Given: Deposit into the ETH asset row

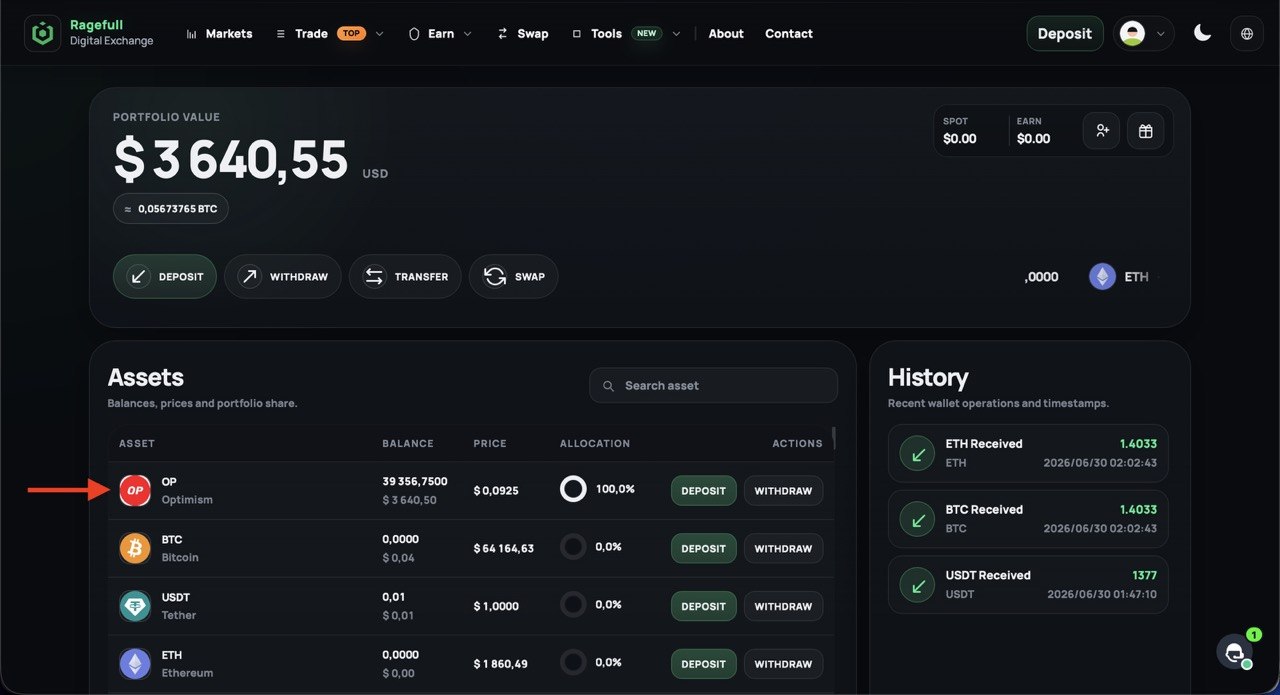Looking at the screenshot, I should point(704,664).
